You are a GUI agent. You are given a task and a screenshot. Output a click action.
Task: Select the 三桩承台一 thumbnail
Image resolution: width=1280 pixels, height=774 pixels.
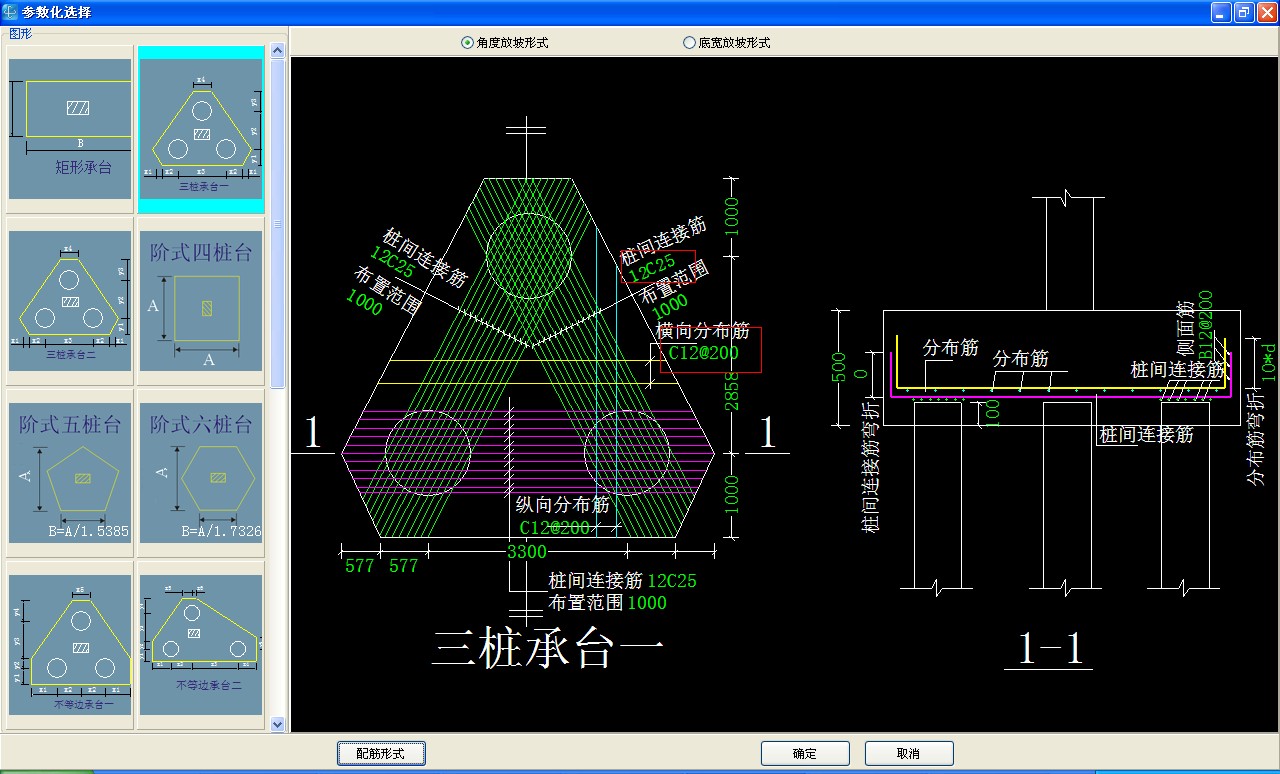click(x=201, y=129)
